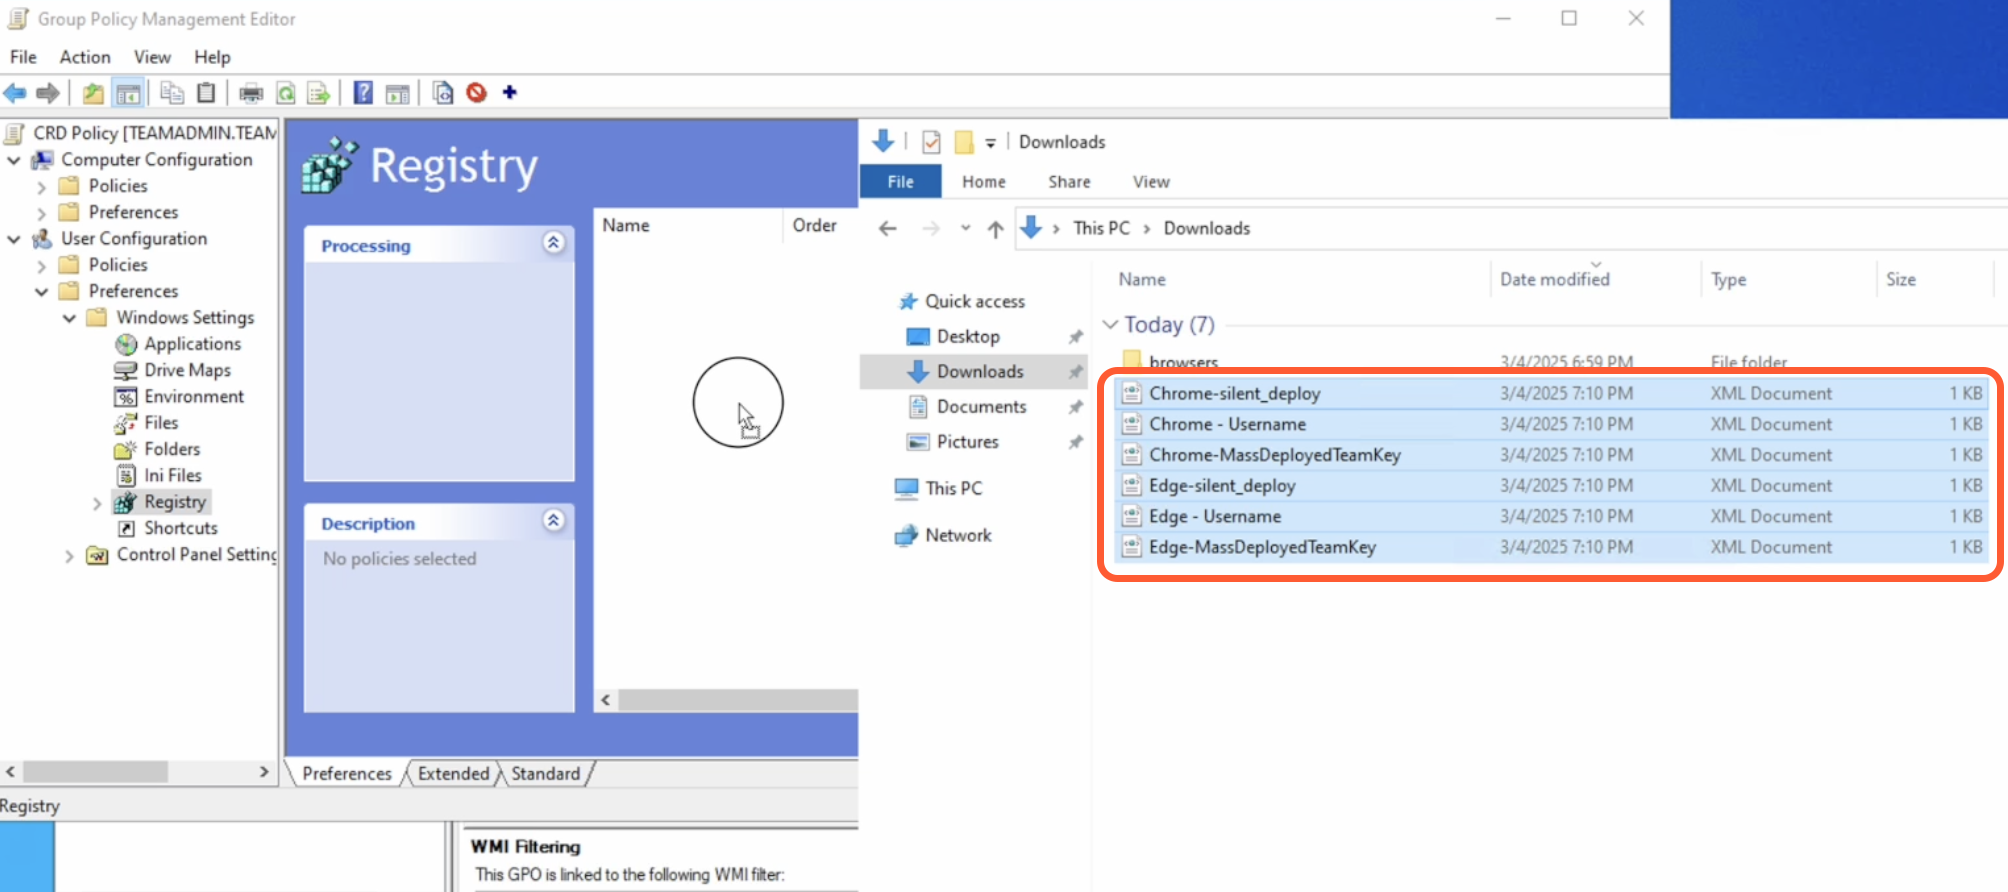Open the Quick Access Toolbar customize dropdown
The height and width of the screenshot is (892, 2008).
pos(990,143)
